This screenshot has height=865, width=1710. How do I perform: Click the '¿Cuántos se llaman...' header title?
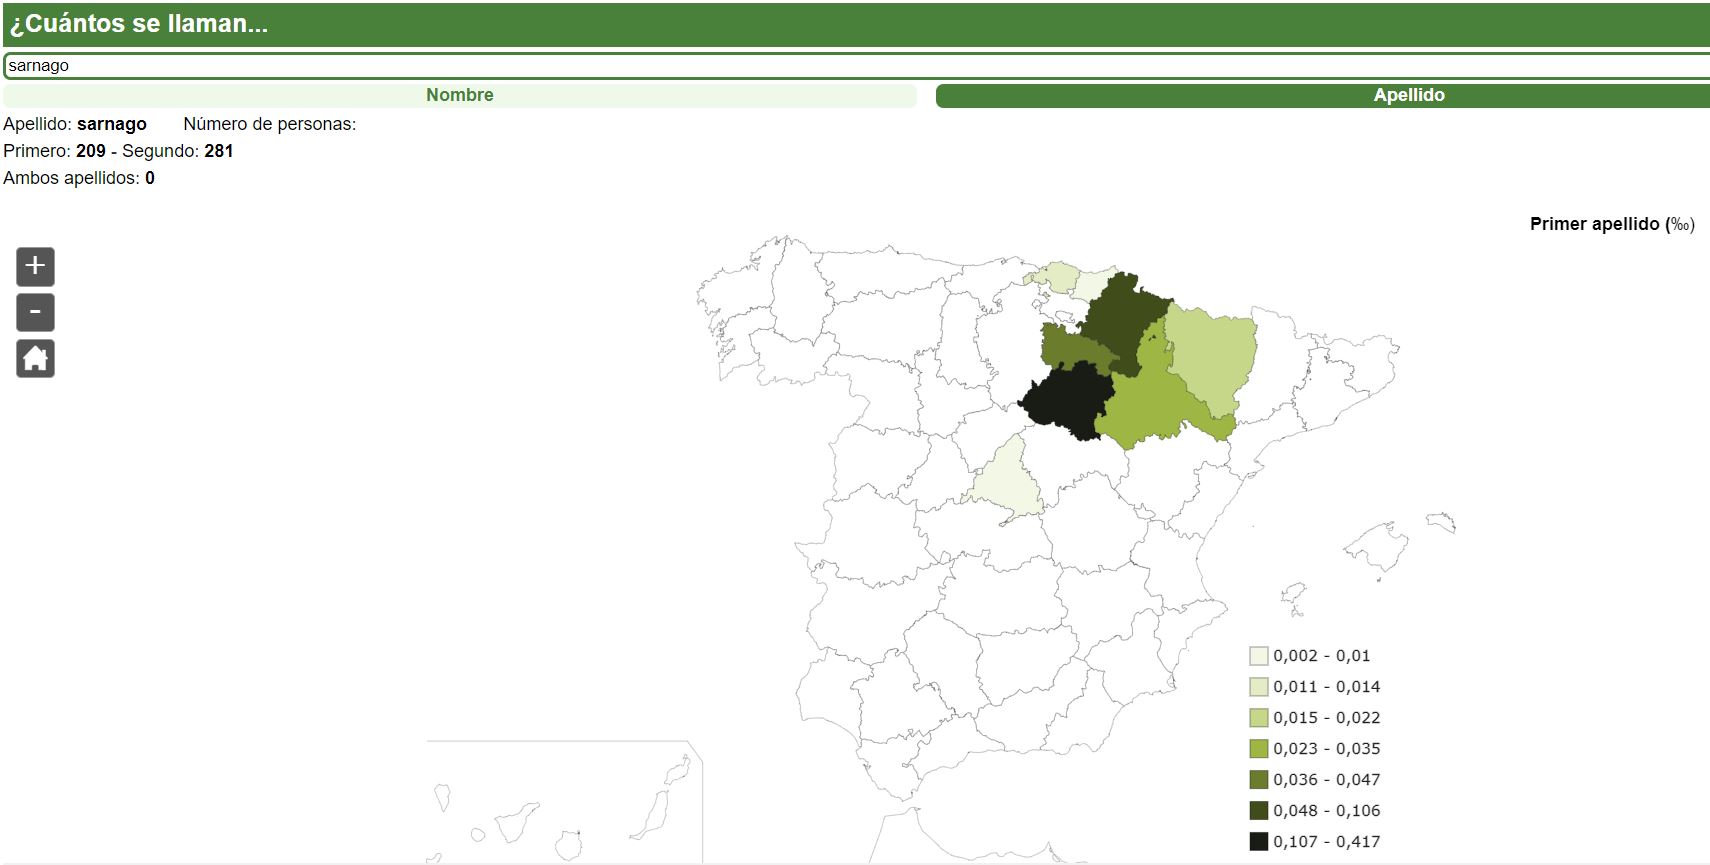click(x=139, y=24)
